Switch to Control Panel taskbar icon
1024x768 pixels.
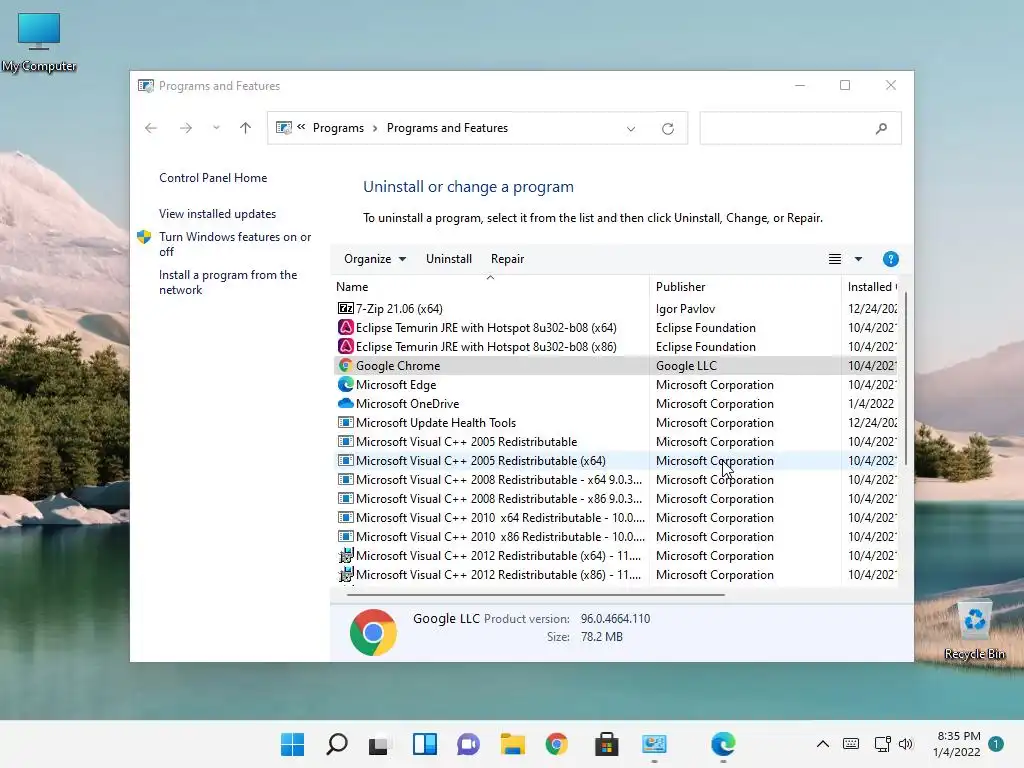pos(654,744)
